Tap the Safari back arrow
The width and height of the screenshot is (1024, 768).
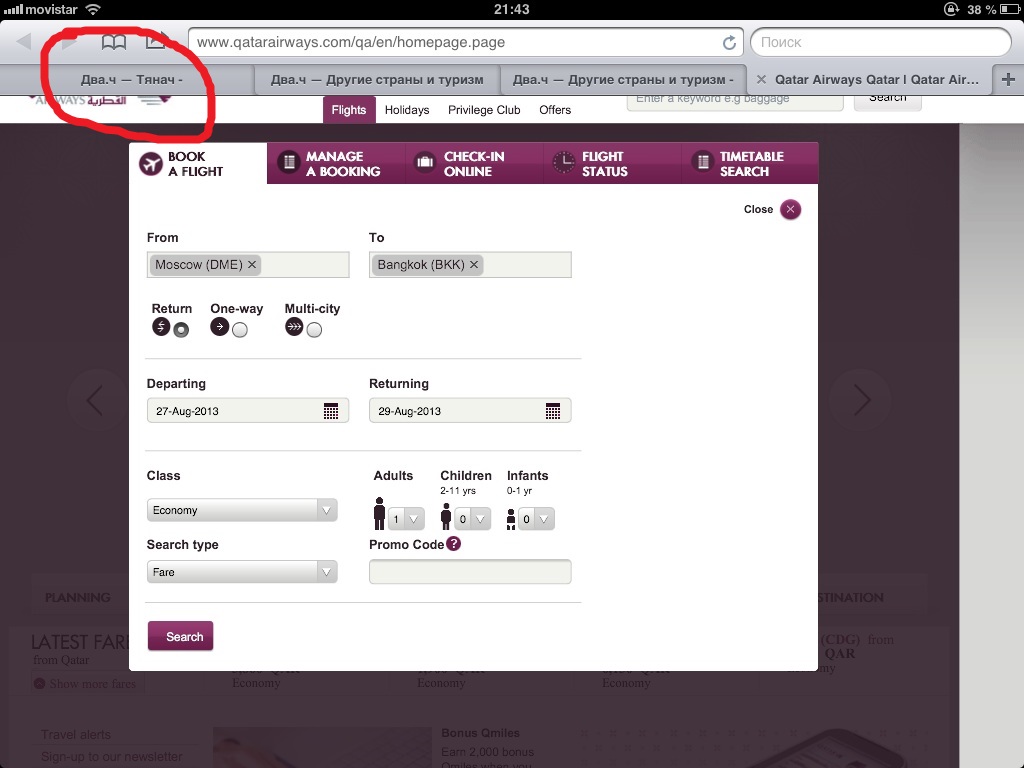(24, 41)
